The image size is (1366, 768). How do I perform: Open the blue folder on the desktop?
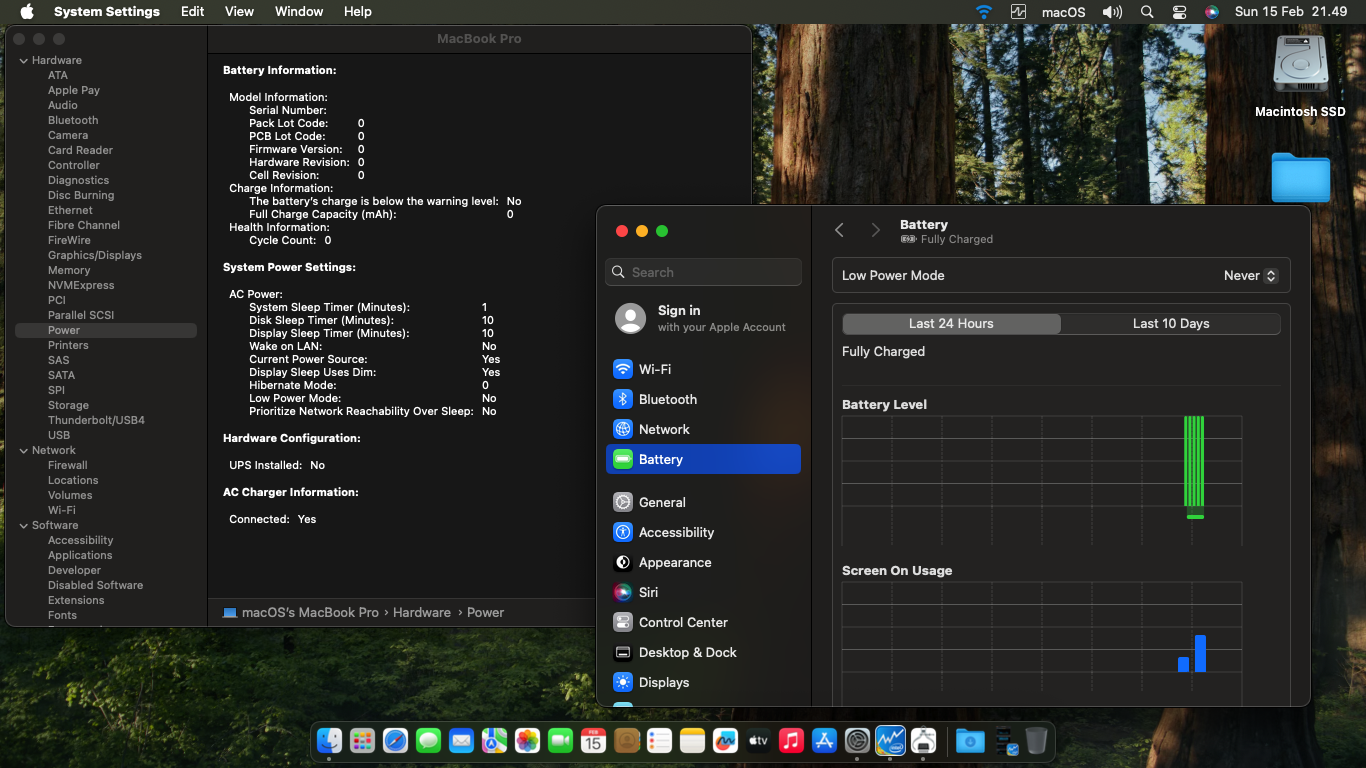[1300, 178]
